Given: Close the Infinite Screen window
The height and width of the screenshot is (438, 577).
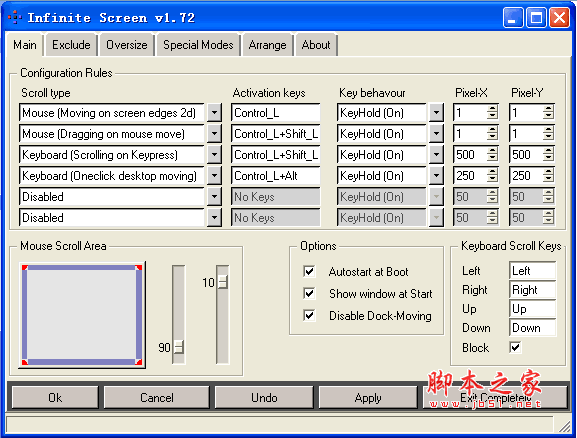Looking at the screenshot, I should [560, 18].
